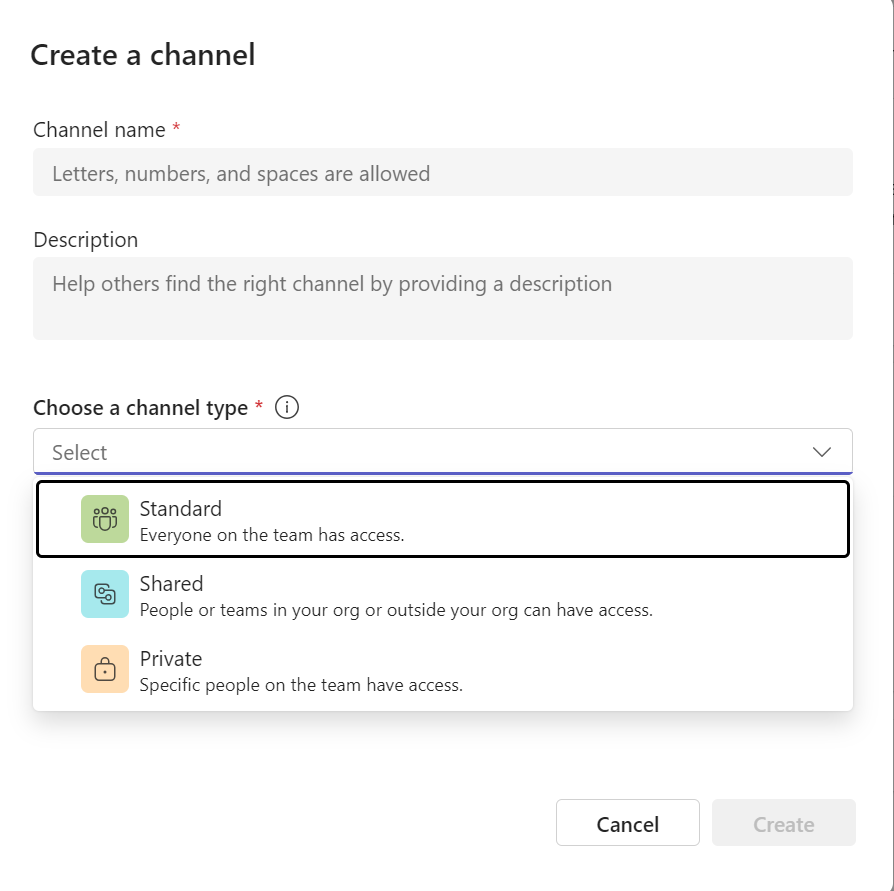894x891 pixels.
Task: Pick the Private channel type option
Action: (442, 670)
